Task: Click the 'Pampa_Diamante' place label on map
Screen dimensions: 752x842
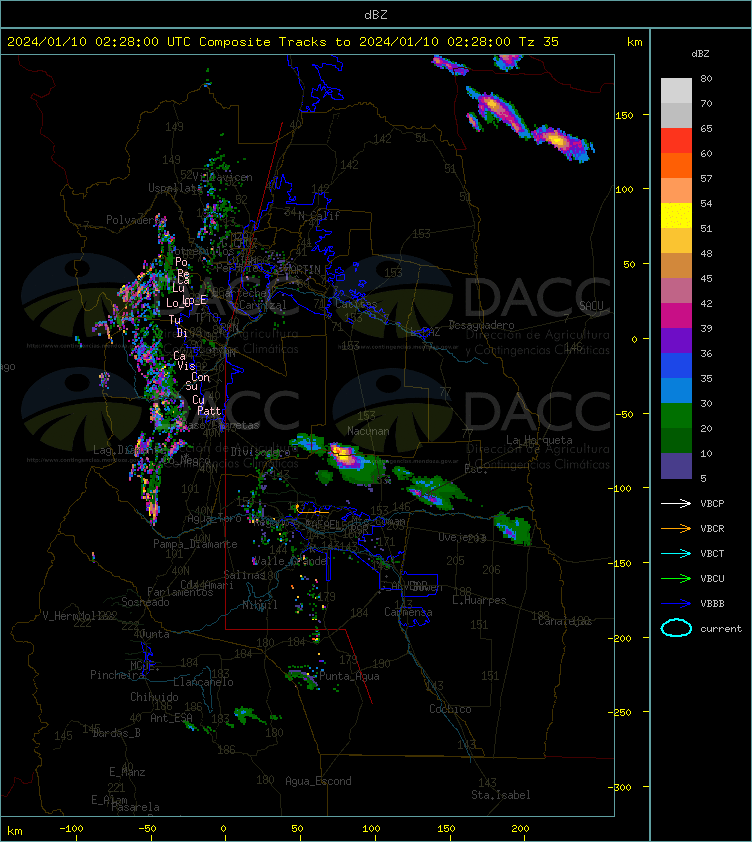Action: click(x=195, y=544)
